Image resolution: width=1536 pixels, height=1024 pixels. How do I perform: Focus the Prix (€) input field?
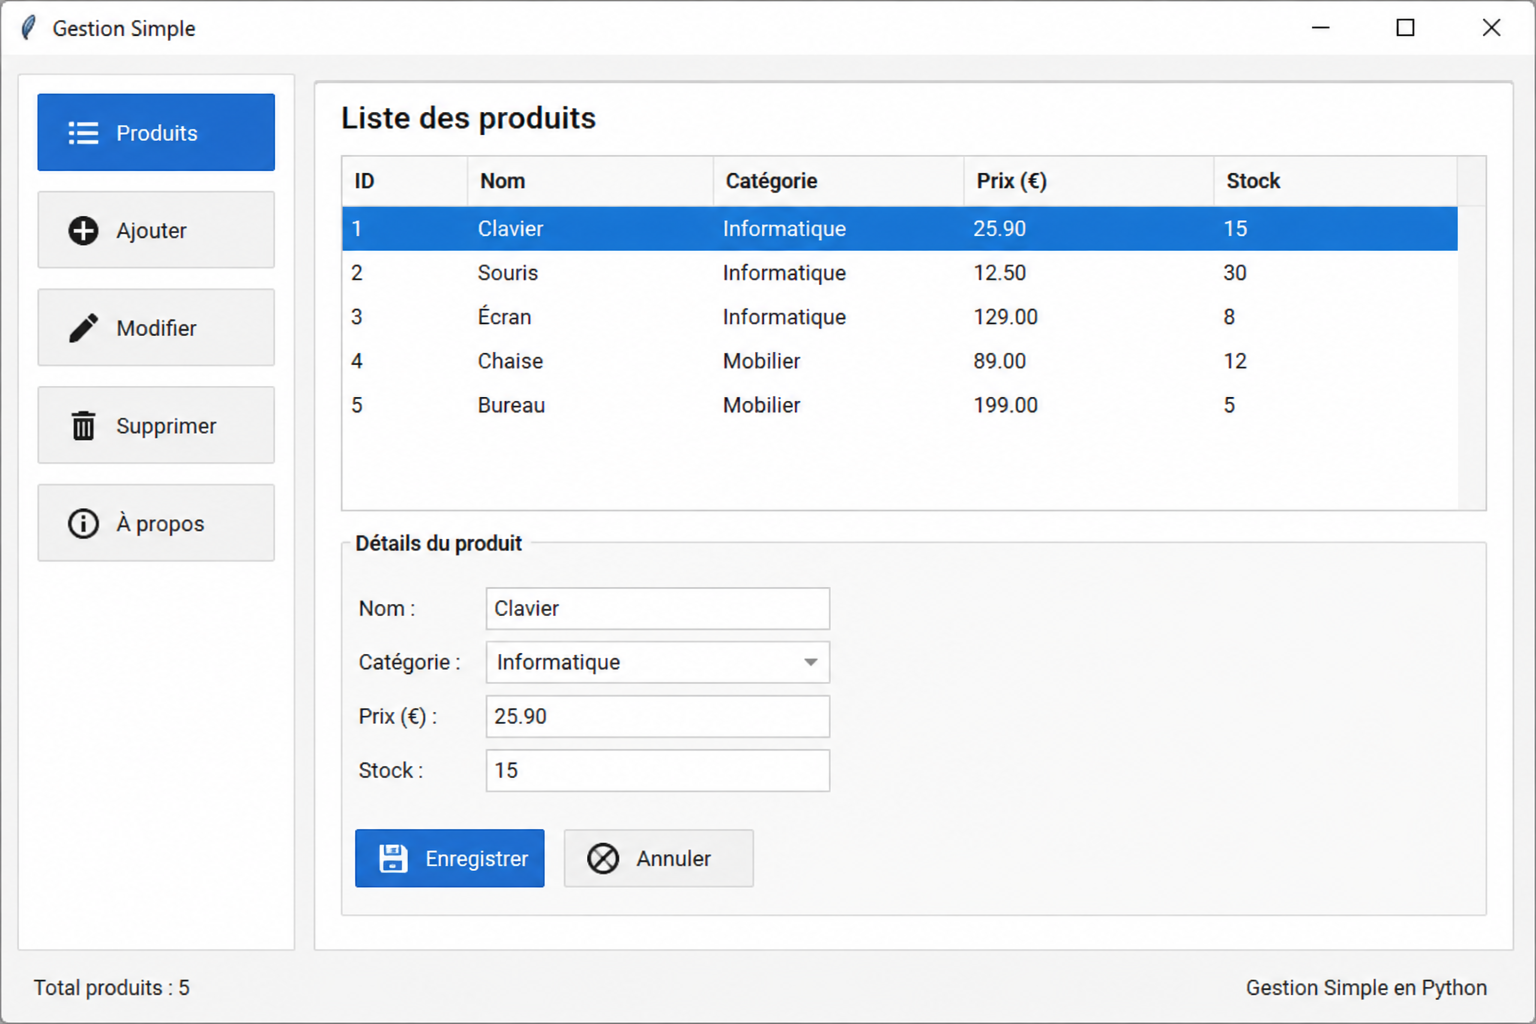pyautogui.click(x=658, y=716)
